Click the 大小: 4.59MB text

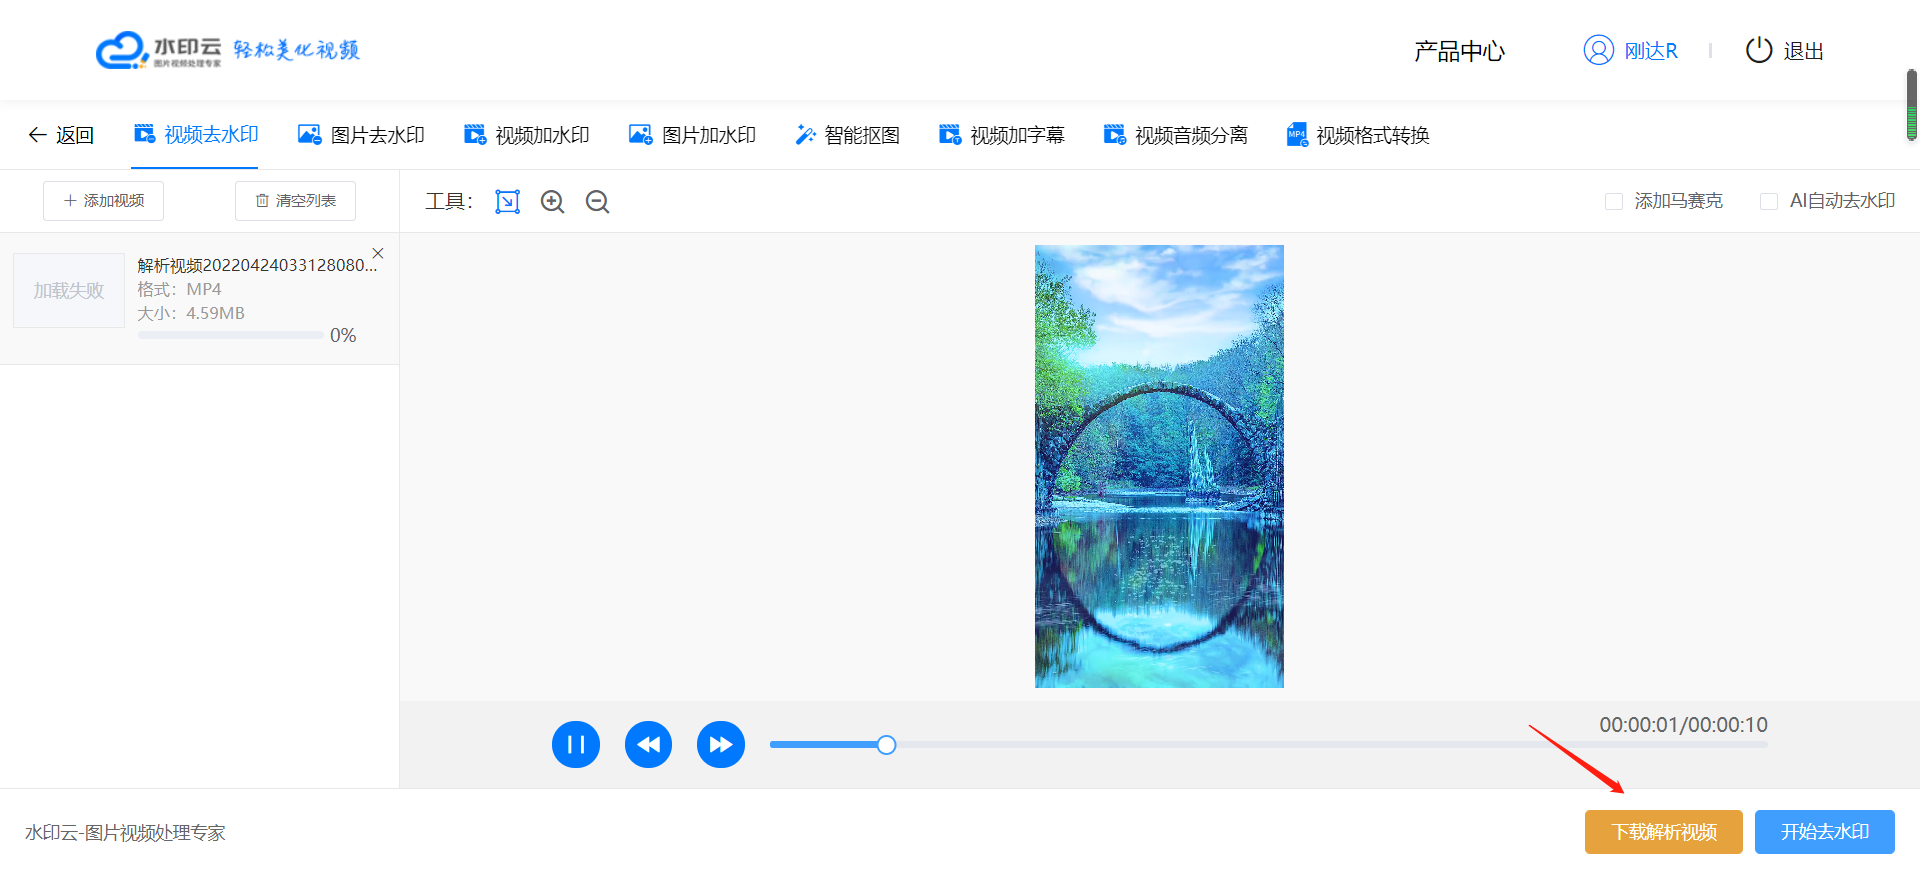191,313
